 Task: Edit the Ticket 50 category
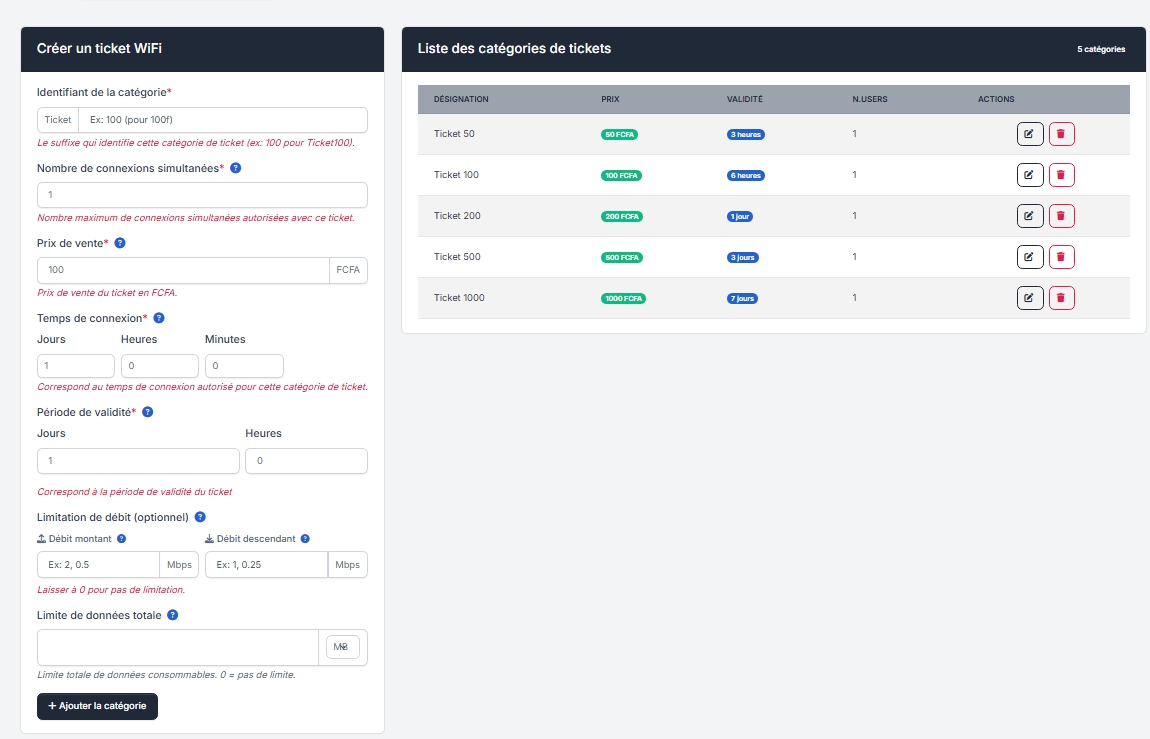coord(1030,134)
